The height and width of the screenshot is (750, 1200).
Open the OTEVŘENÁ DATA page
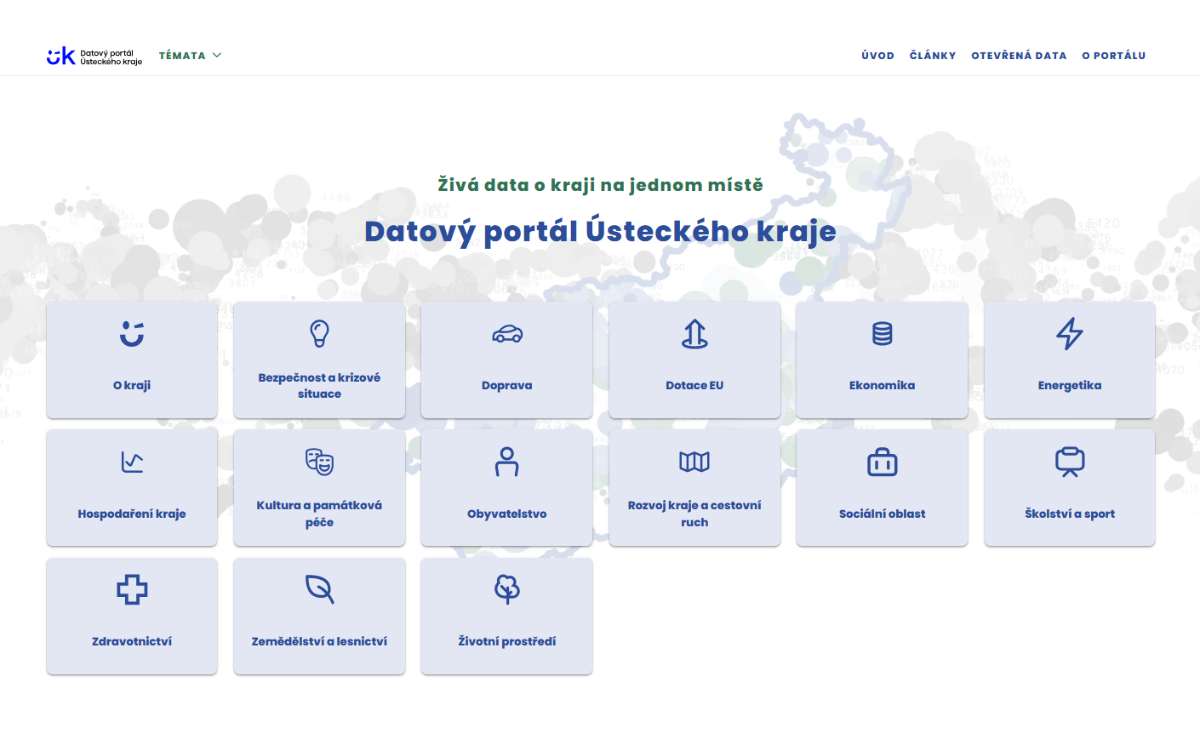click(1019, 55)
